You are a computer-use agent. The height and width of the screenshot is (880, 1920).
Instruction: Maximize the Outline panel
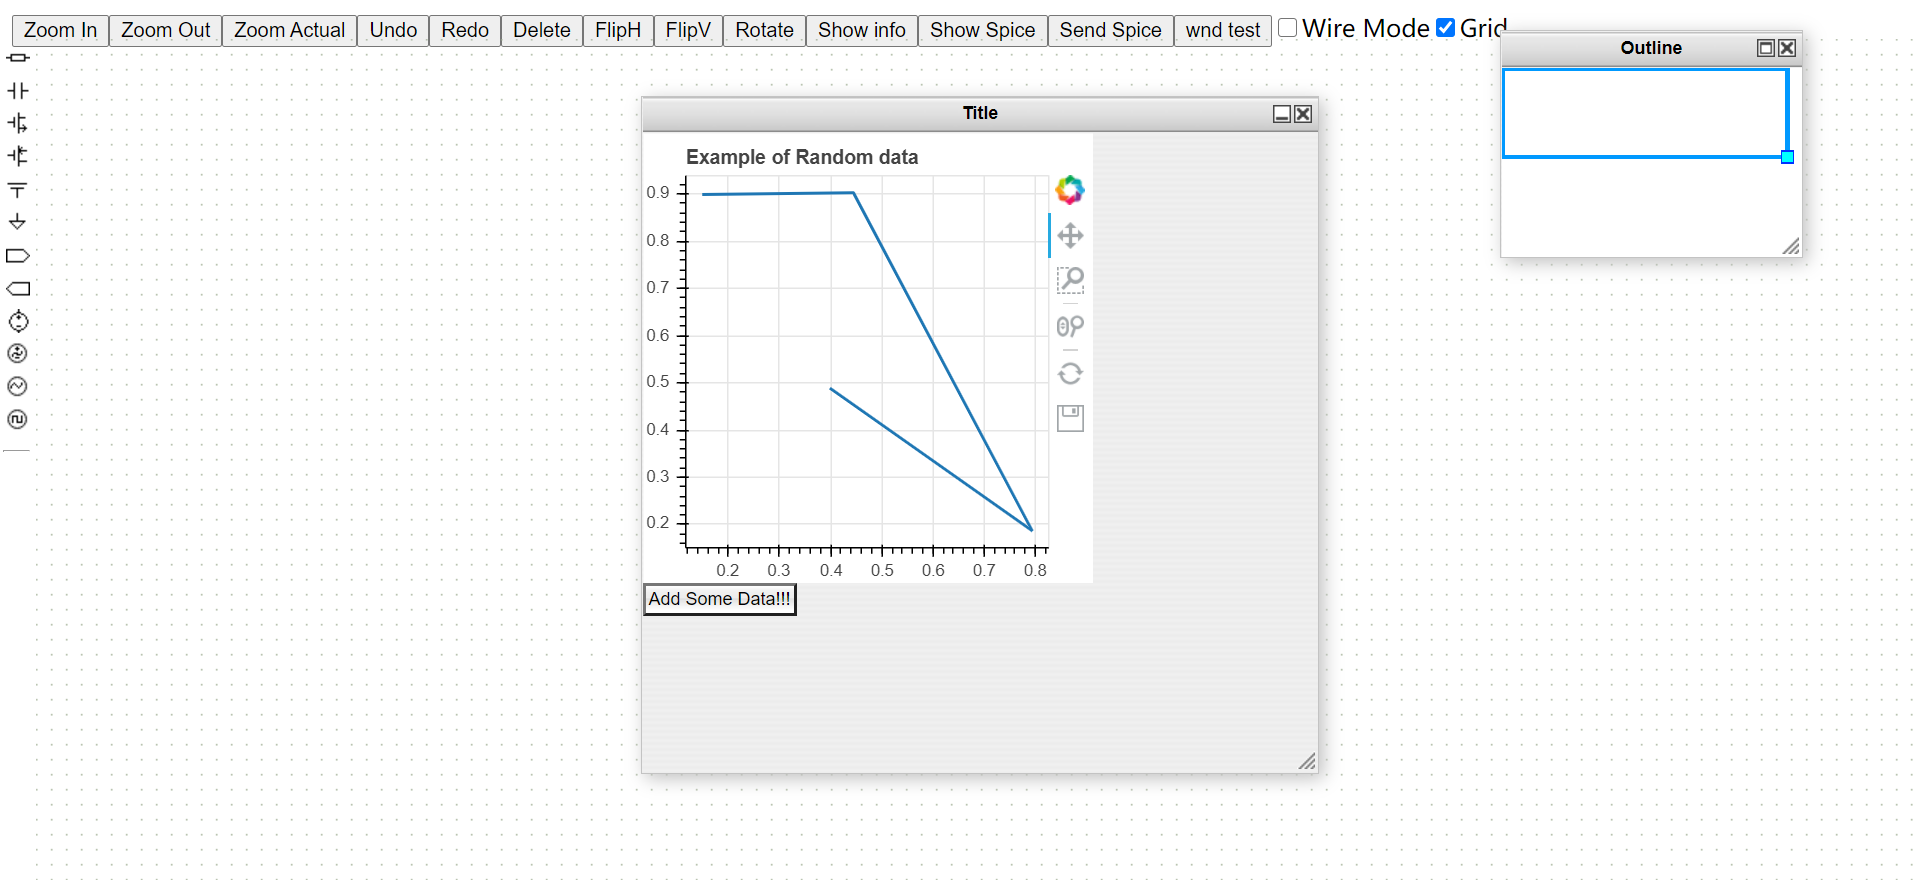(x=1766, y=48)
